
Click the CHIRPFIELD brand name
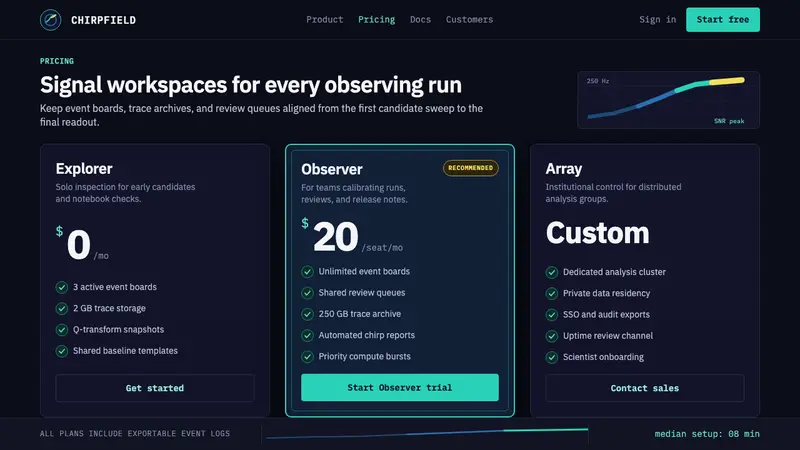tap(104, 20)
